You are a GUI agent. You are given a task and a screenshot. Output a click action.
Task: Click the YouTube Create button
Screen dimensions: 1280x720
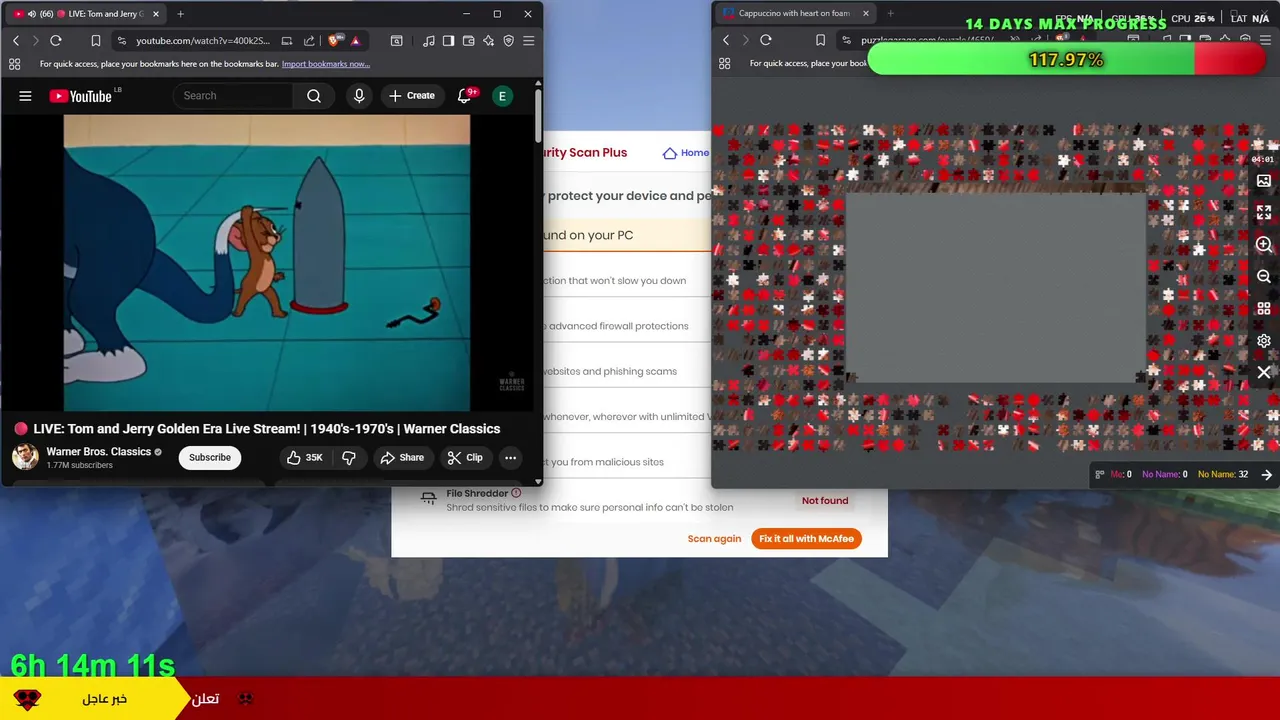(411, 96)
